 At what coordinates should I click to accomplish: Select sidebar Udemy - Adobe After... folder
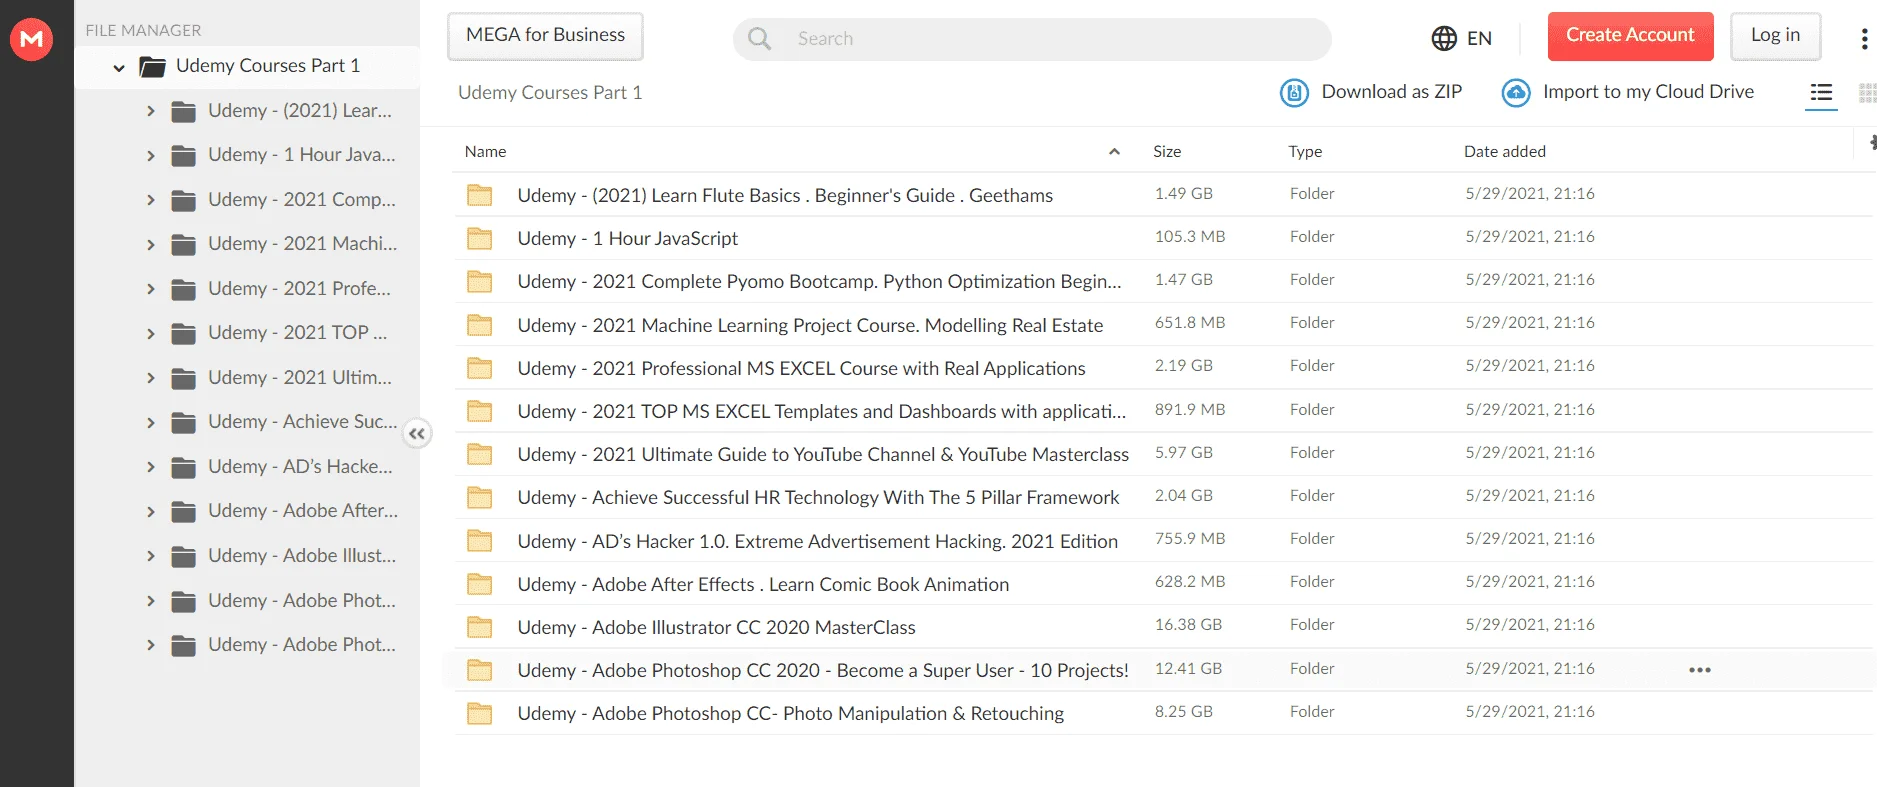click(303, 511)
